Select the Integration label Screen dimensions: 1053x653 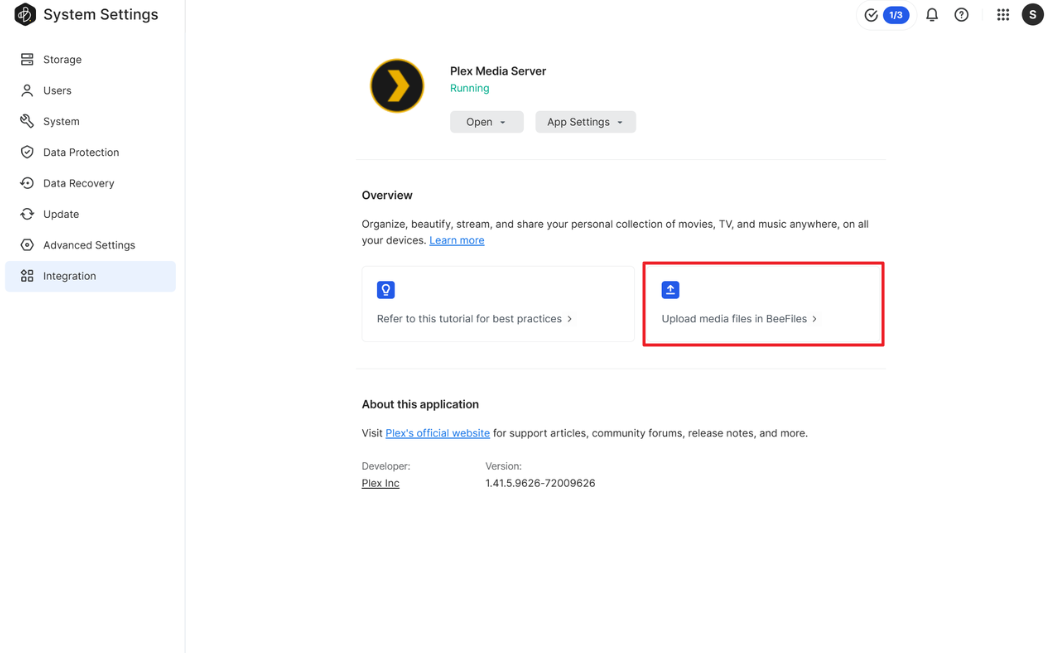click(70, 276)
